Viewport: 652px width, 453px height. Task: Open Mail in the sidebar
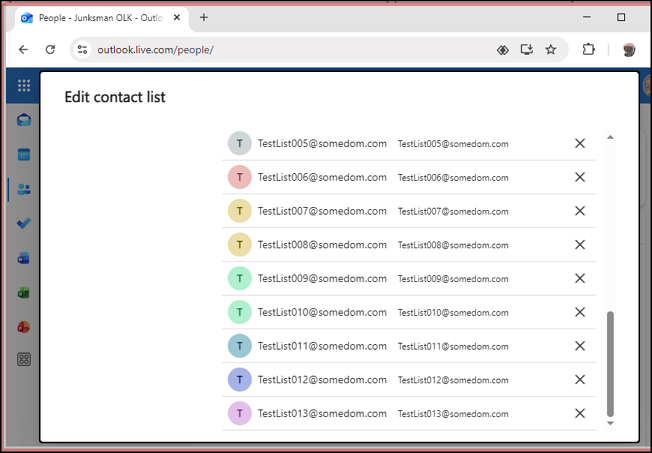24,120
